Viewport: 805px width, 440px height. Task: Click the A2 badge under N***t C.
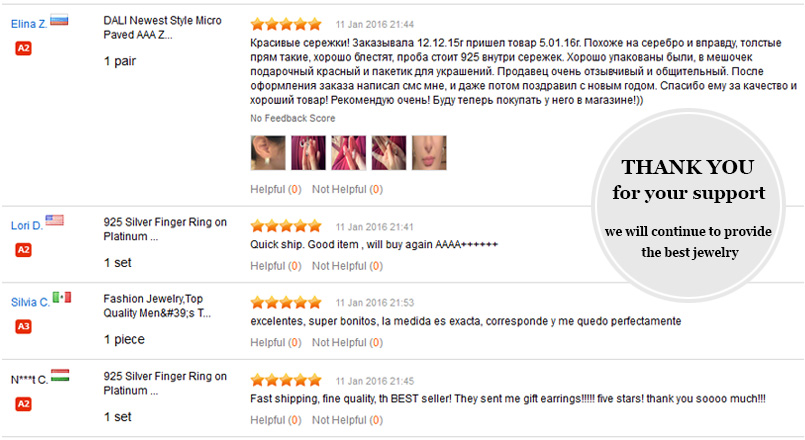point(23,404)
